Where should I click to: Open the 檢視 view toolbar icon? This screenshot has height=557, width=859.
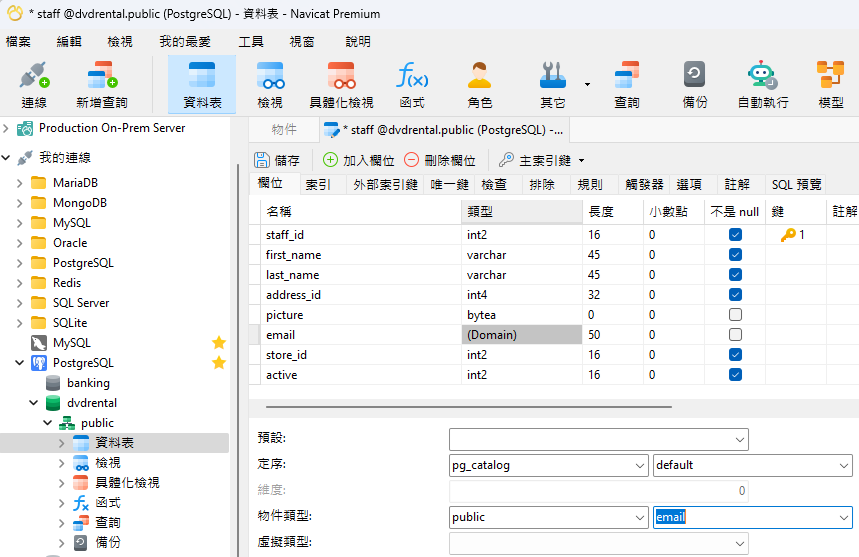[270, 85]
